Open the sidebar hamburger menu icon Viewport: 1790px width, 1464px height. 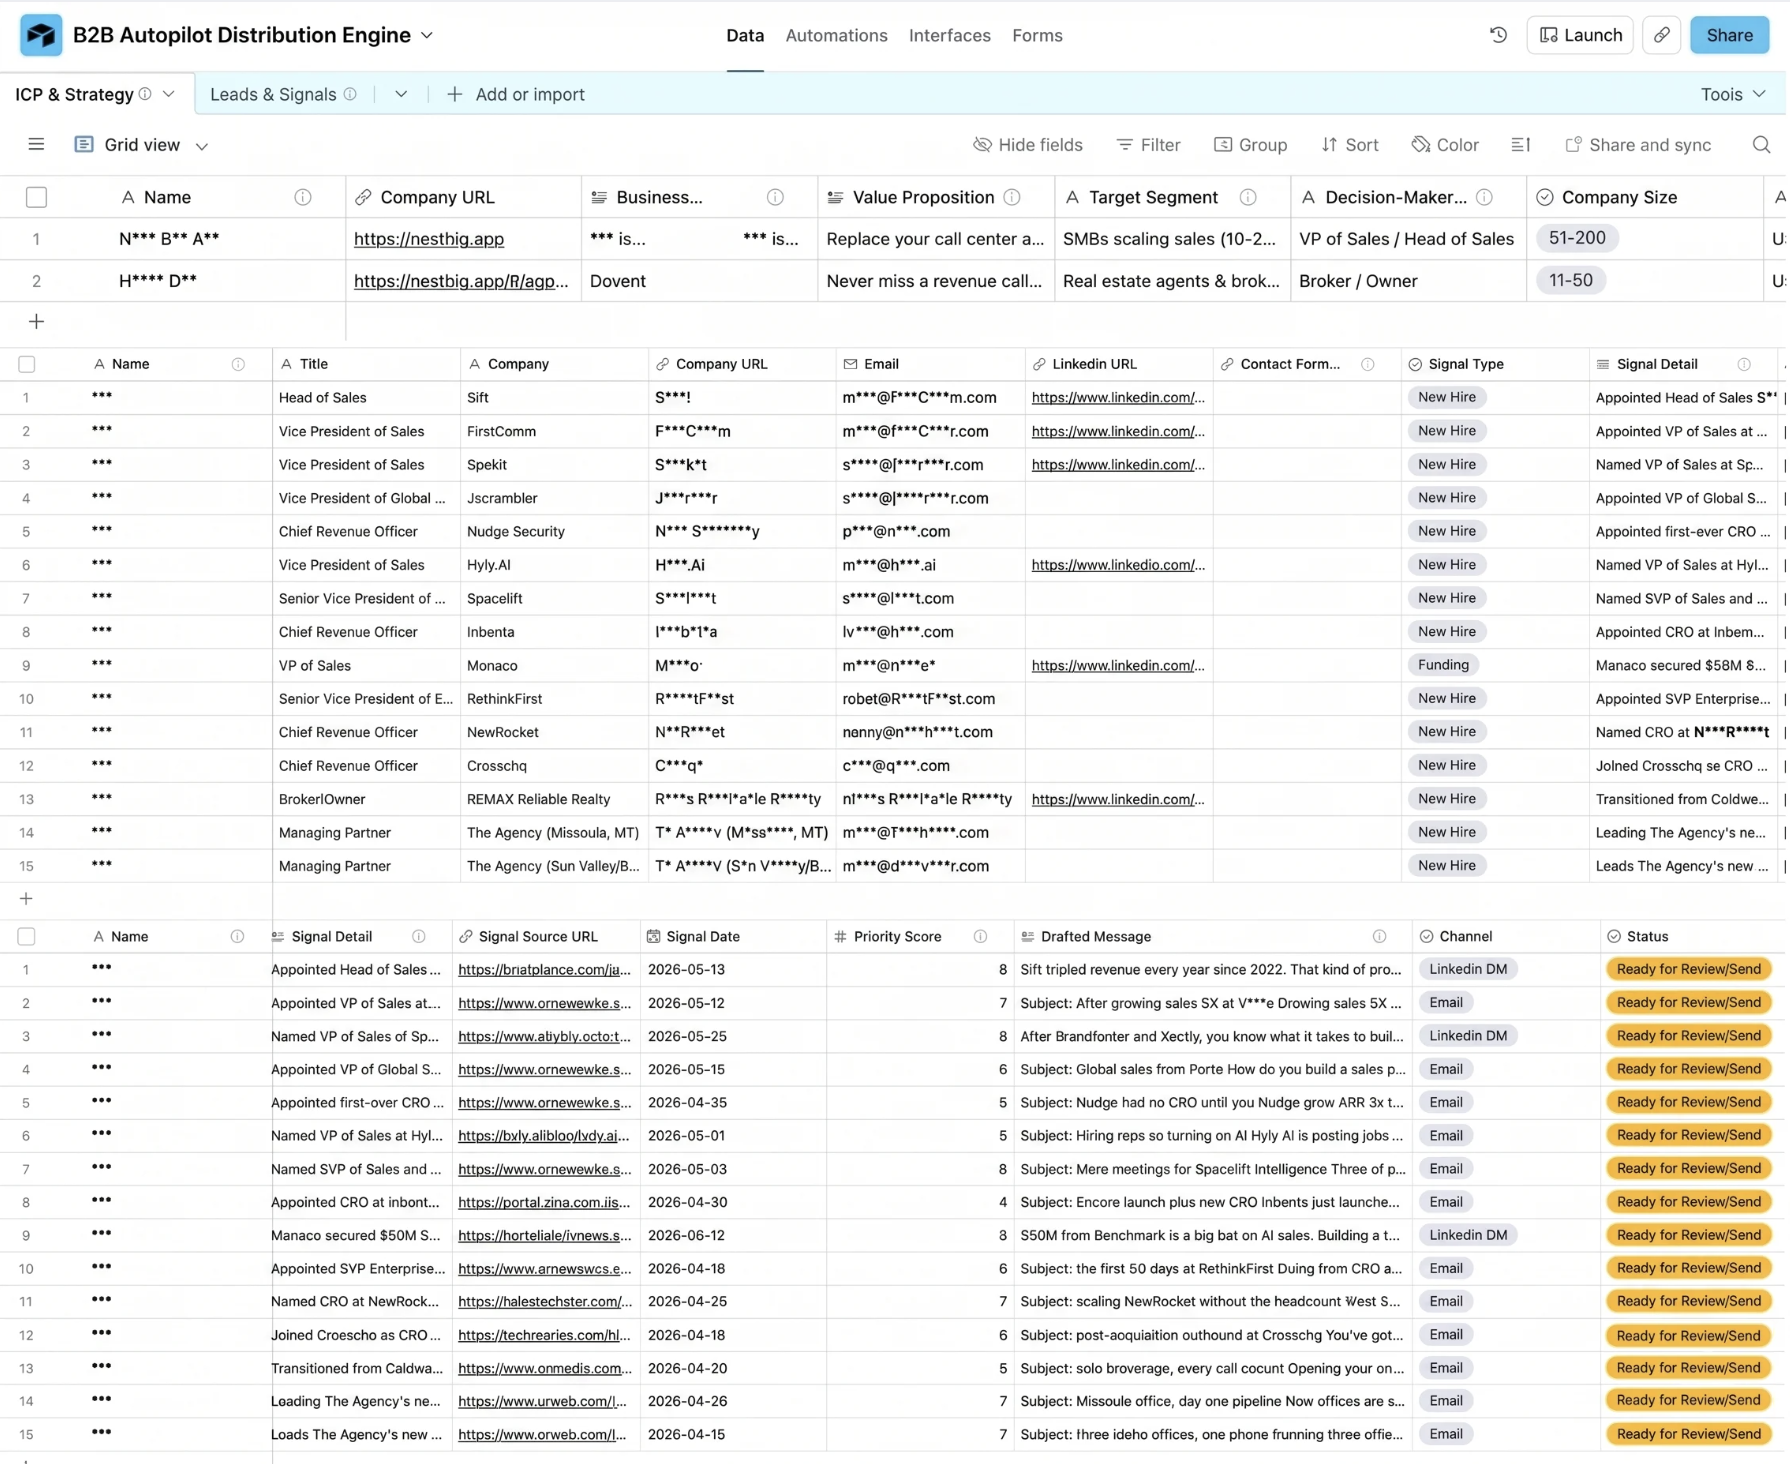(x=36, y=145)
